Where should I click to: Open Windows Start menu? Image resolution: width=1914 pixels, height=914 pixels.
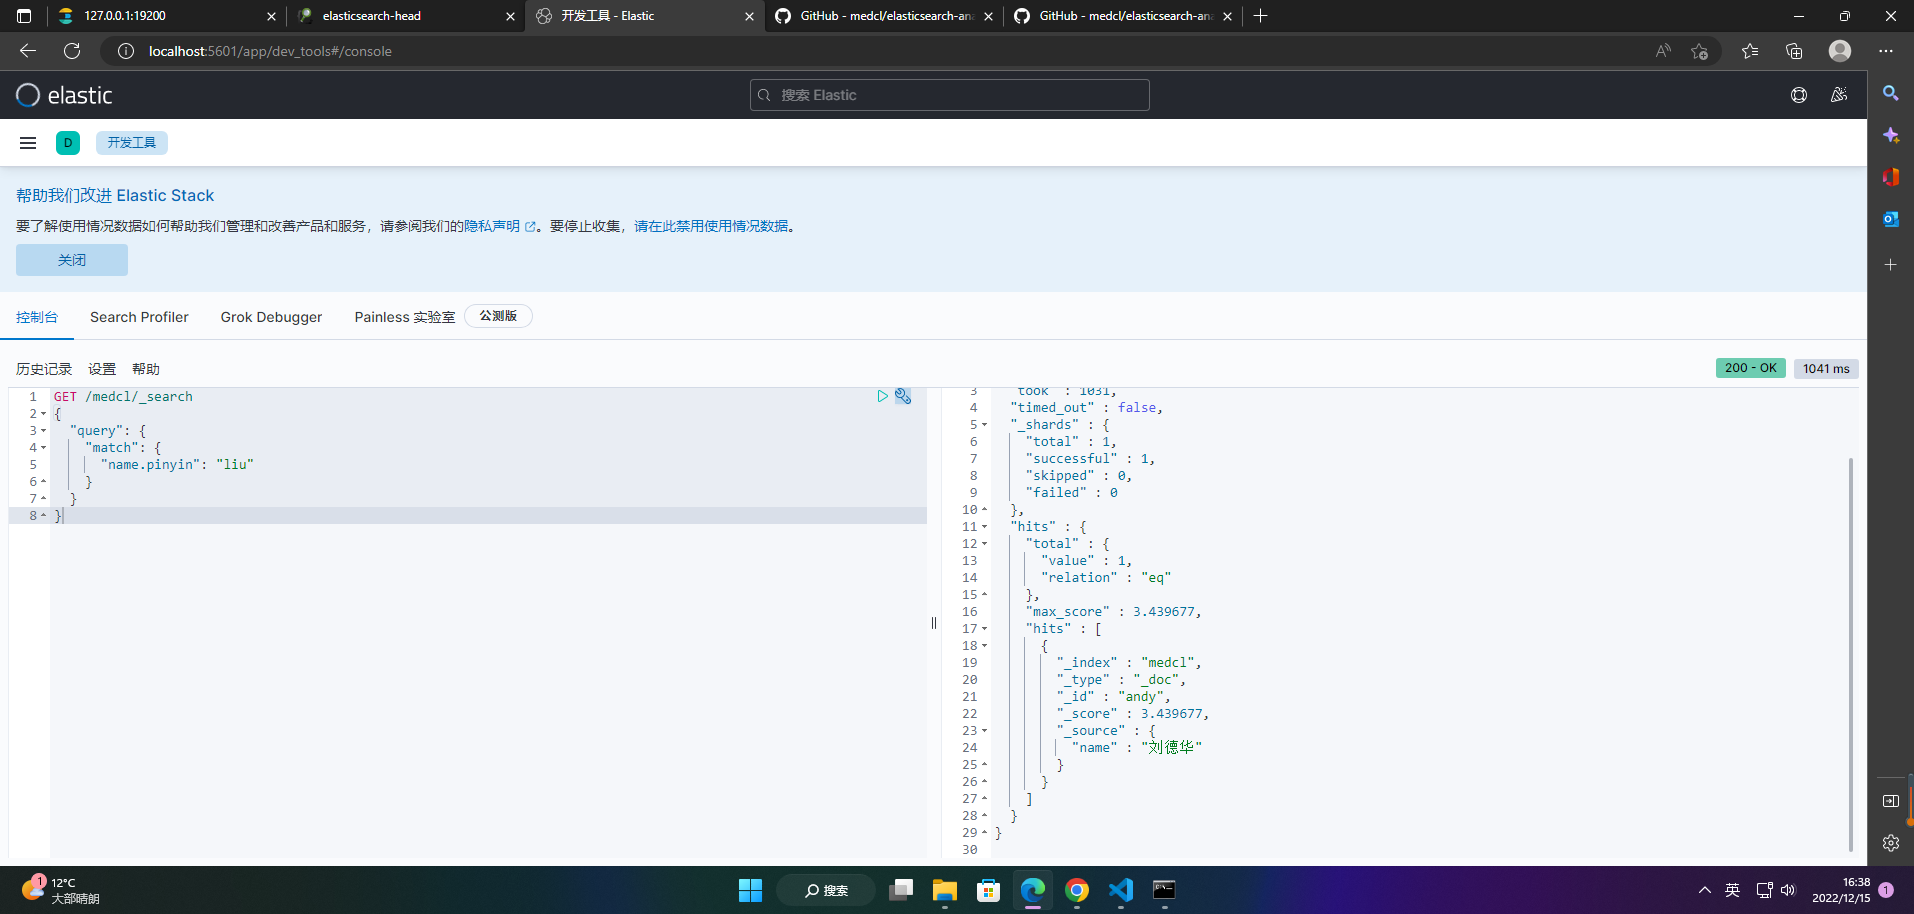[x=750, y=890]
